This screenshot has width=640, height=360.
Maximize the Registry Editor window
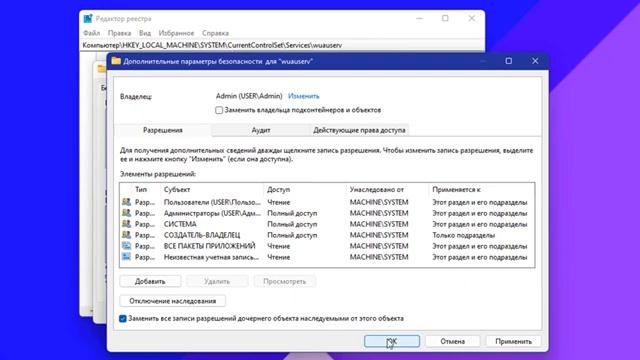coord(445,18)
